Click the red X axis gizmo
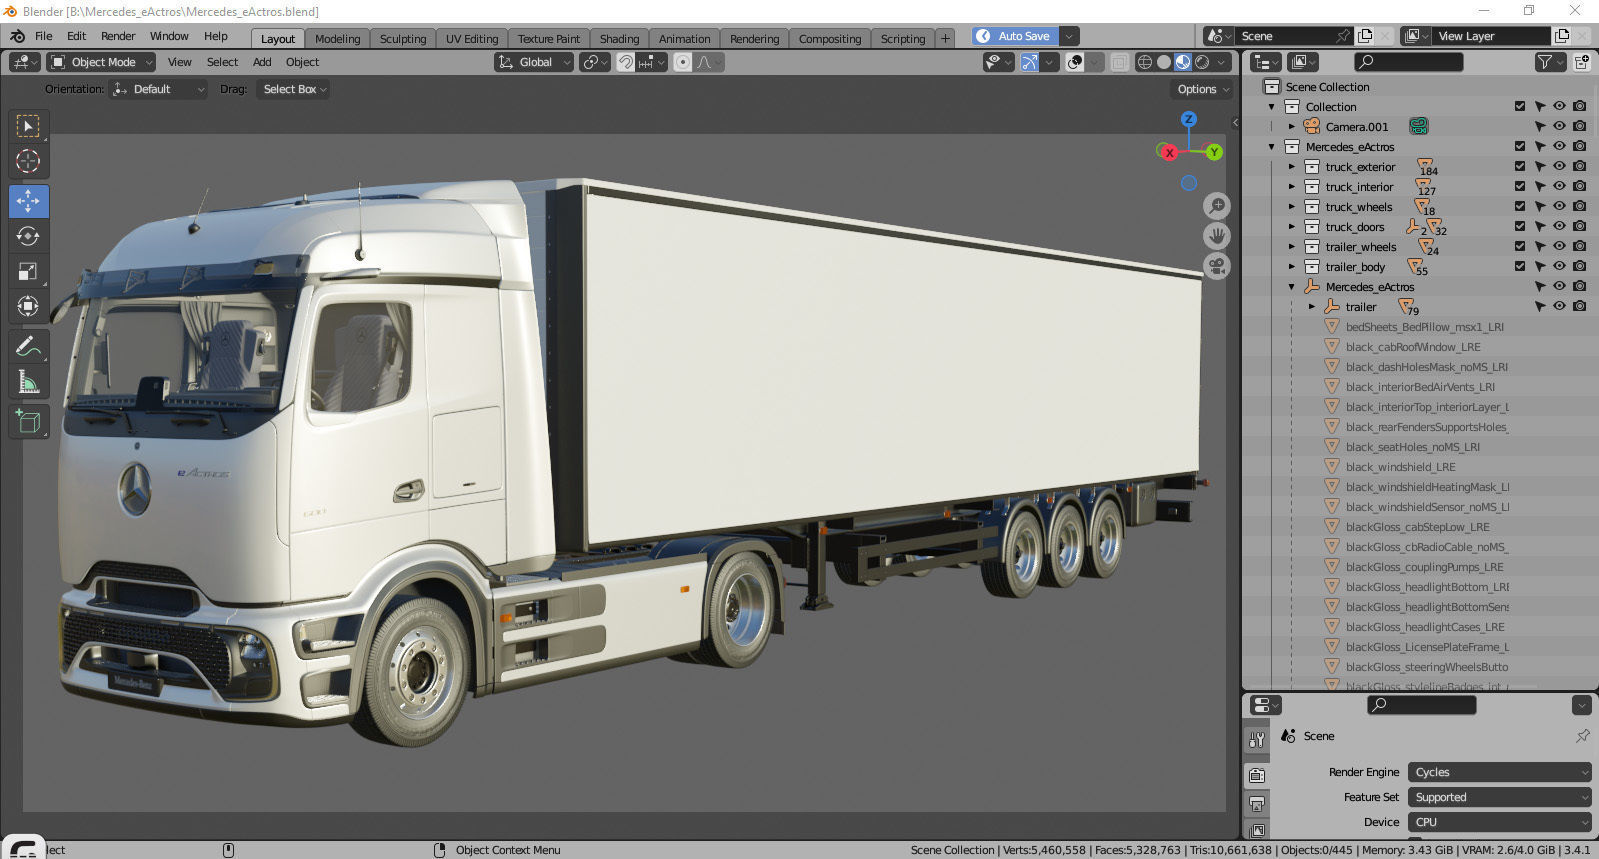This screenshot has height=859, width=1599. click(x=1168, y=152)
